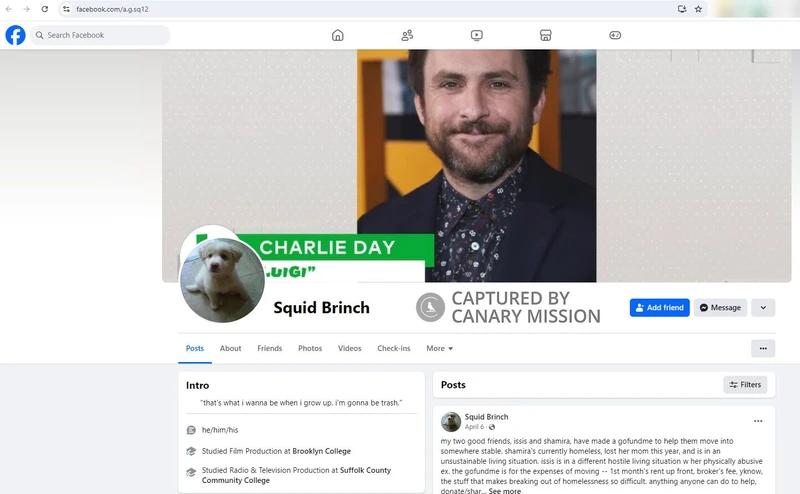The image size is (800, 494).
Task: Open the Home feed icon
Action: tap(338, 35)
